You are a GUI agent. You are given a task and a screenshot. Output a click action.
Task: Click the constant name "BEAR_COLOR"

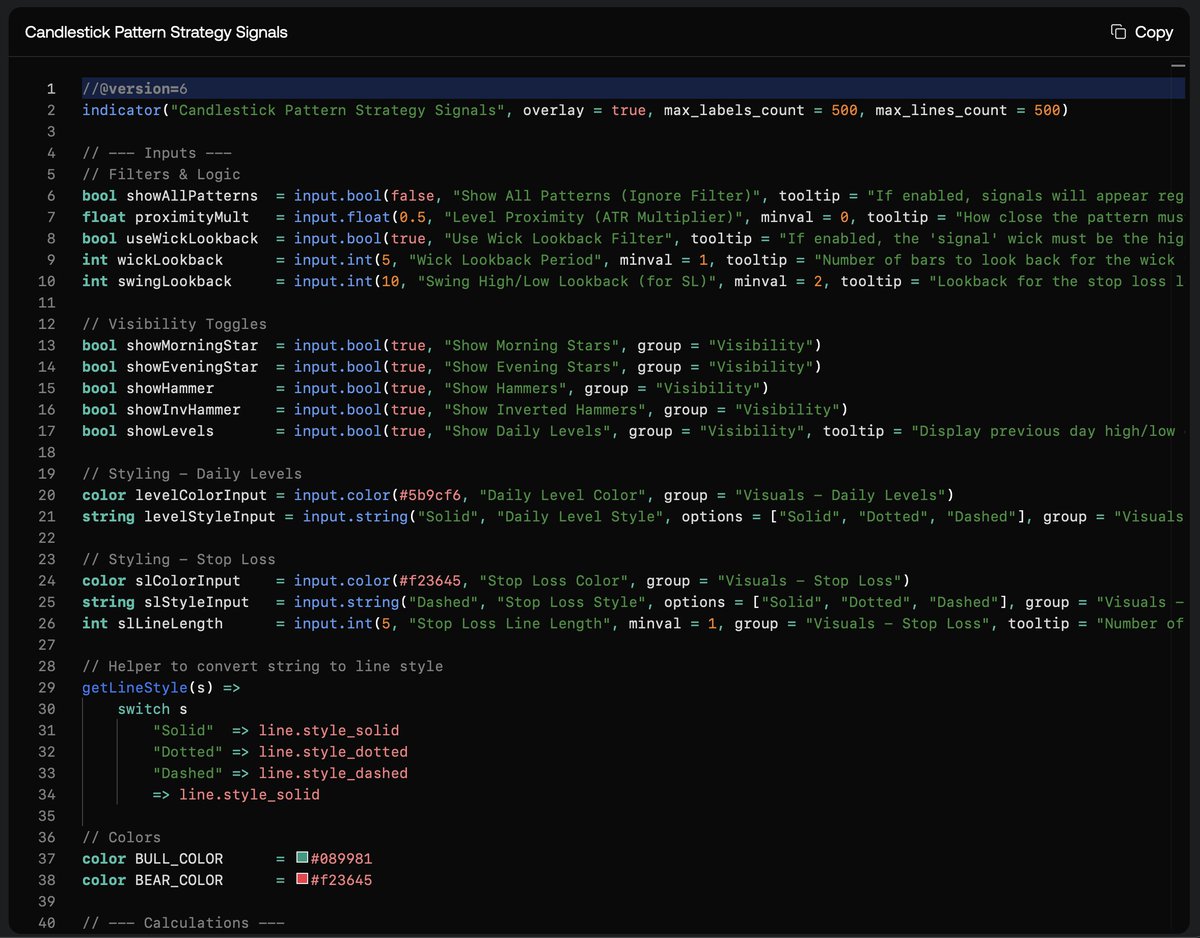(x=179, y=880)
